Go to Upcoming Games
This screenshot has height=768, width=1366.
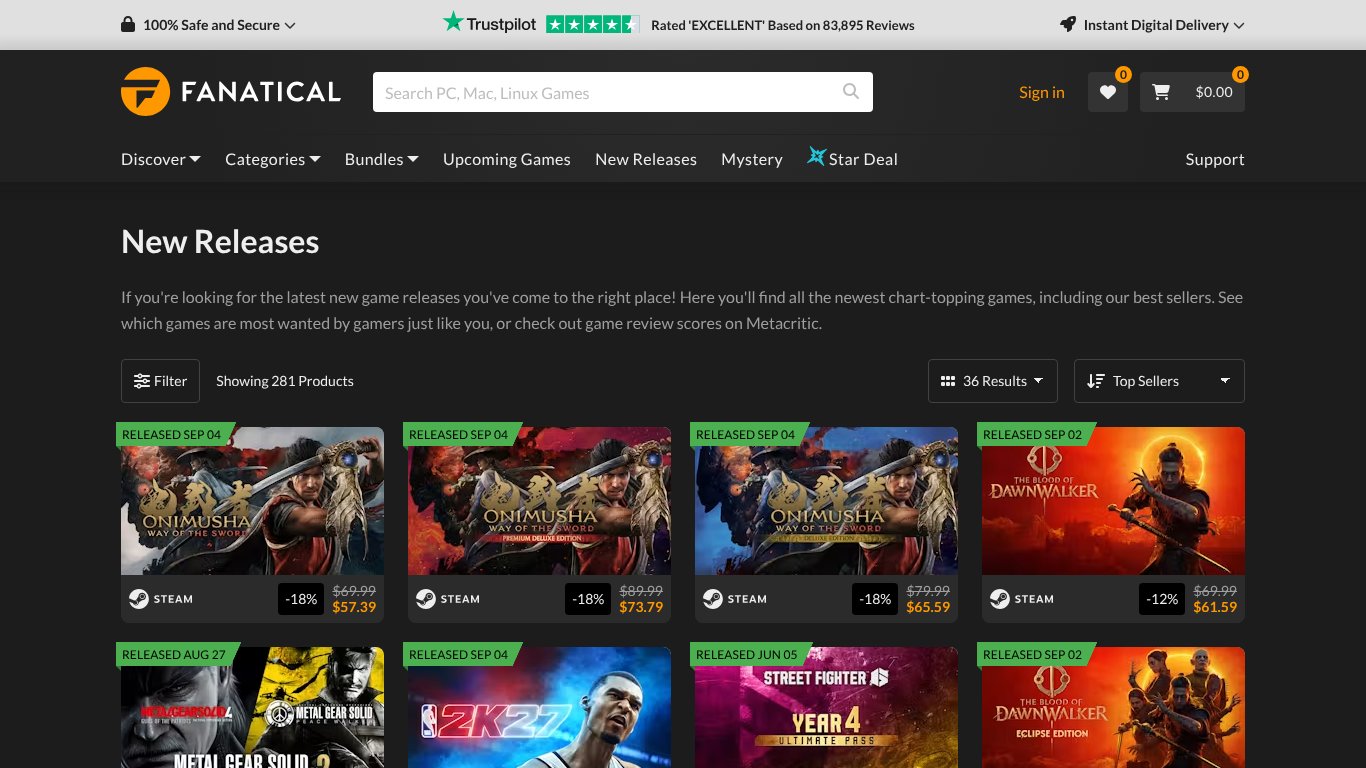[507, 159]
